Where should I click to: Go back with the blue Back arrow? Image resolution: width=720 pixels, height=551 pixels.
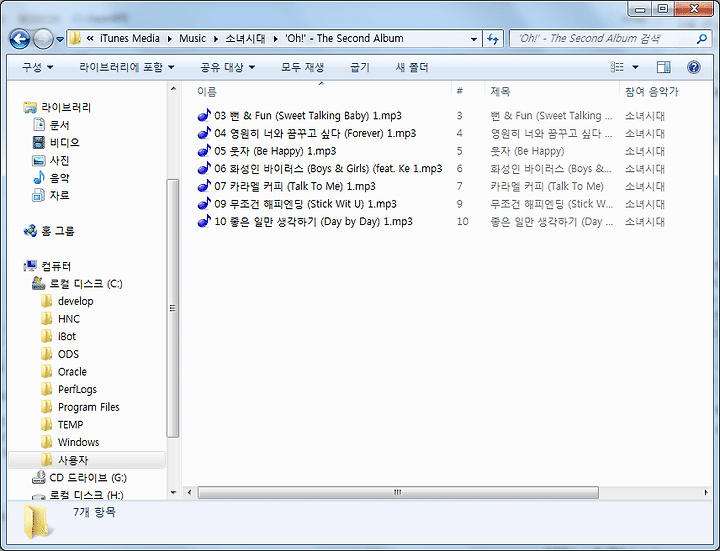point(20,39)
